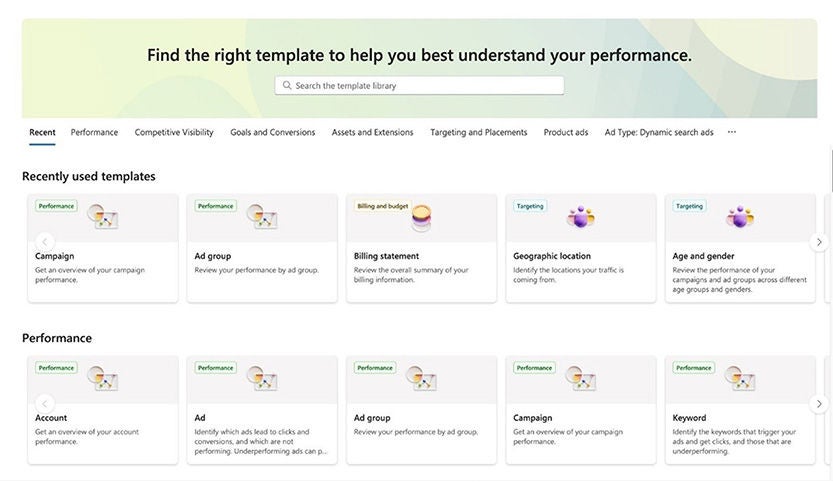Click the Billing statement coin stack icon
Viewport: 833px width, 482px height.
coord(422,217)
